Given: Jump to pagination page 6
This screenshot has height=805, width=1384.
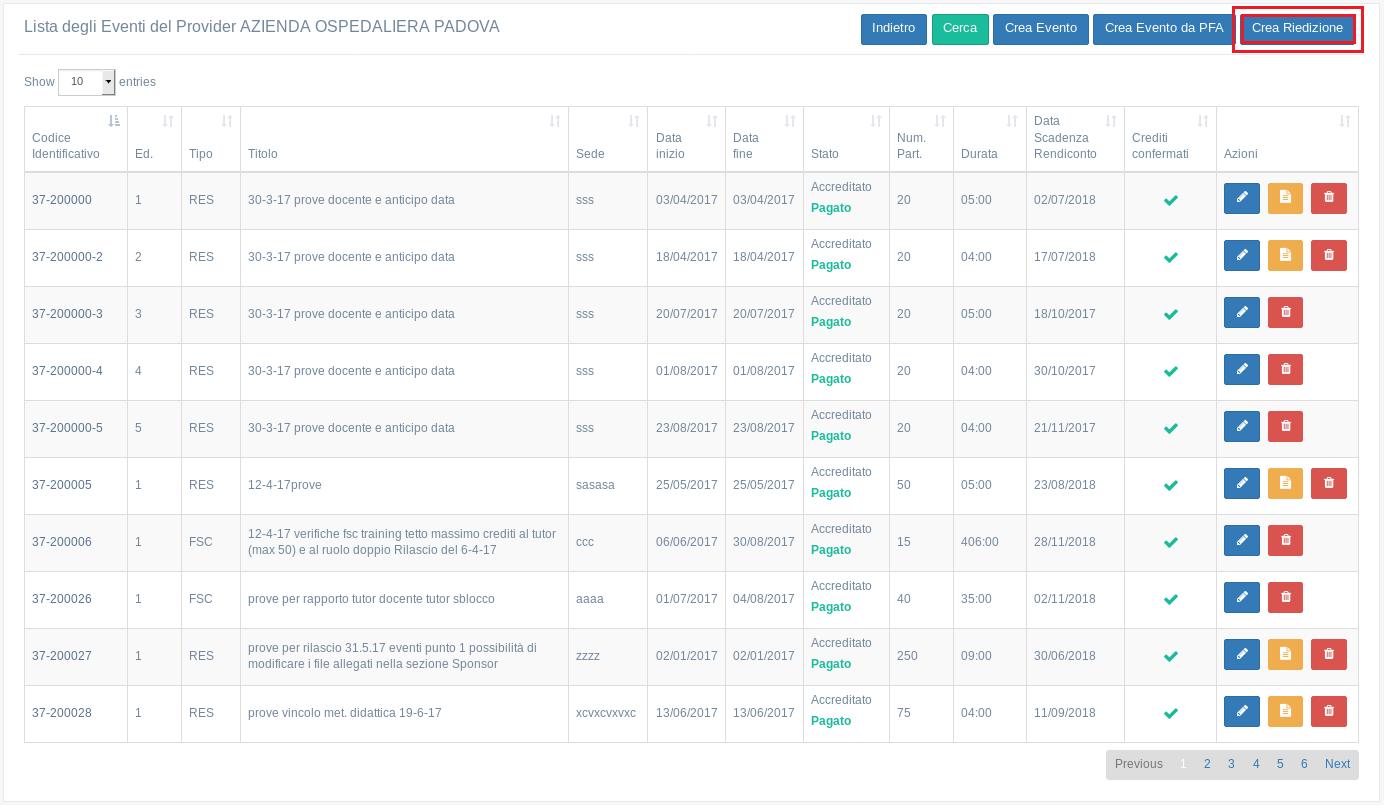Looking at the screenshot, I should click(x=1304, y=764).
